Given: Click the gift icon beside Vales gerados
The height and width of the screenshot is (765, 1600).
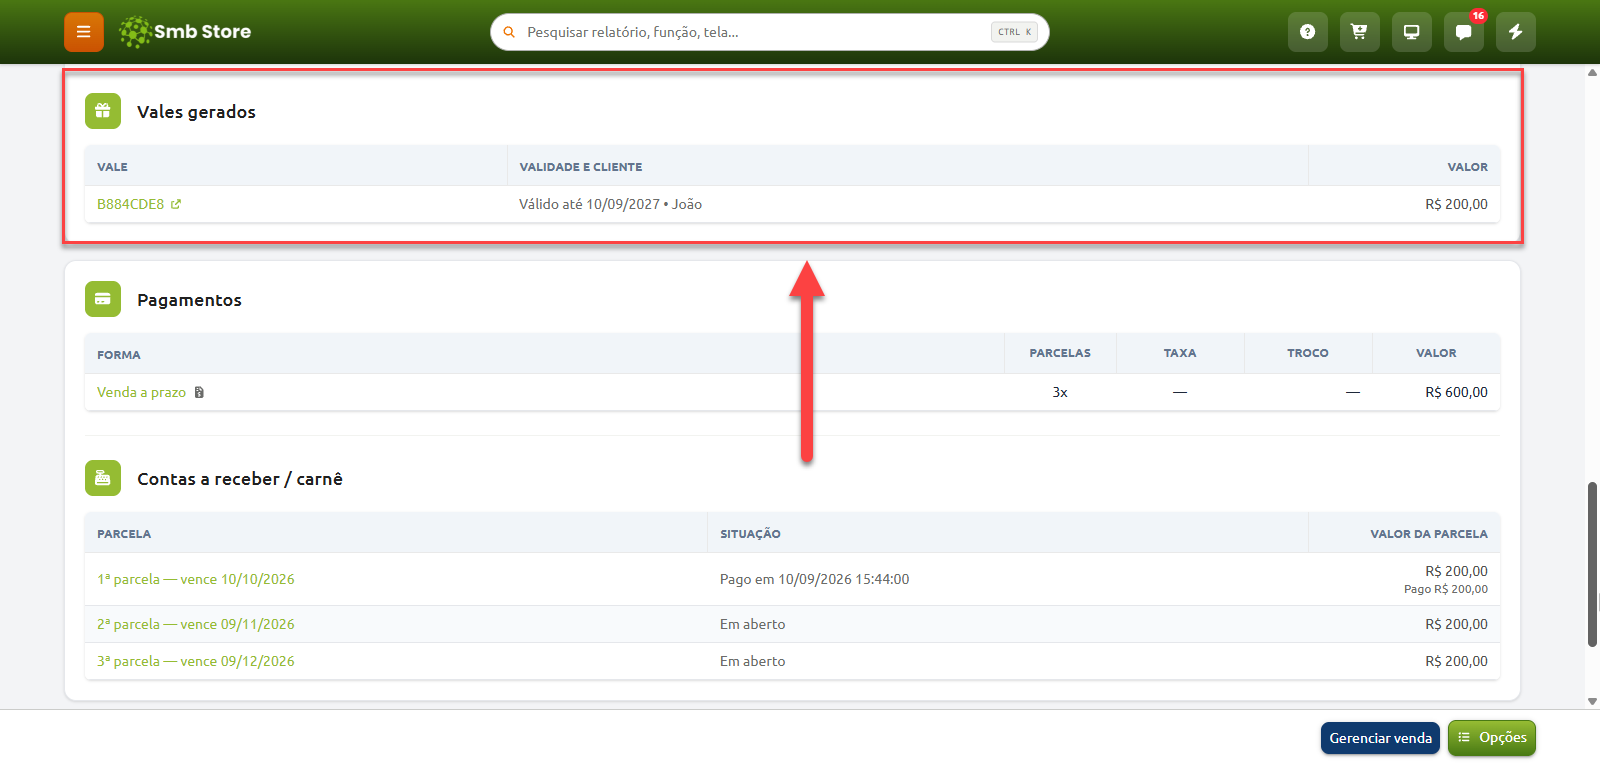Looking at the screenshot, I should click(x=103, y=111).
